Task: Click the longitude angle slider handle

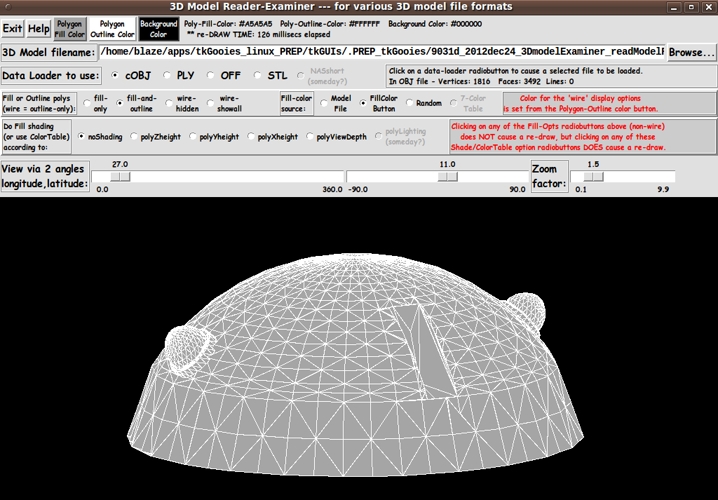Action: point(120,176)
